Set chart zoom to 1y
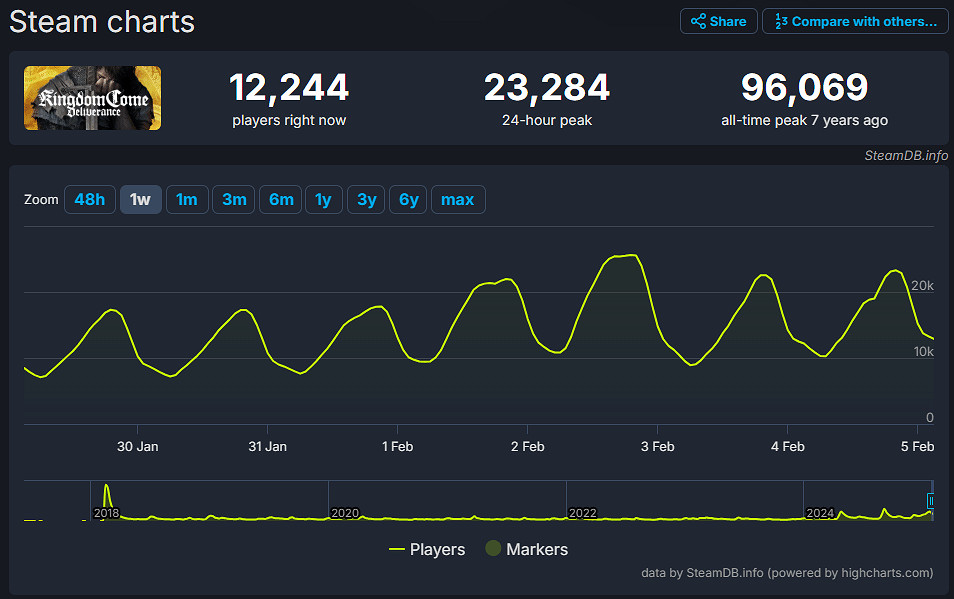 click(x=323, y=200)
